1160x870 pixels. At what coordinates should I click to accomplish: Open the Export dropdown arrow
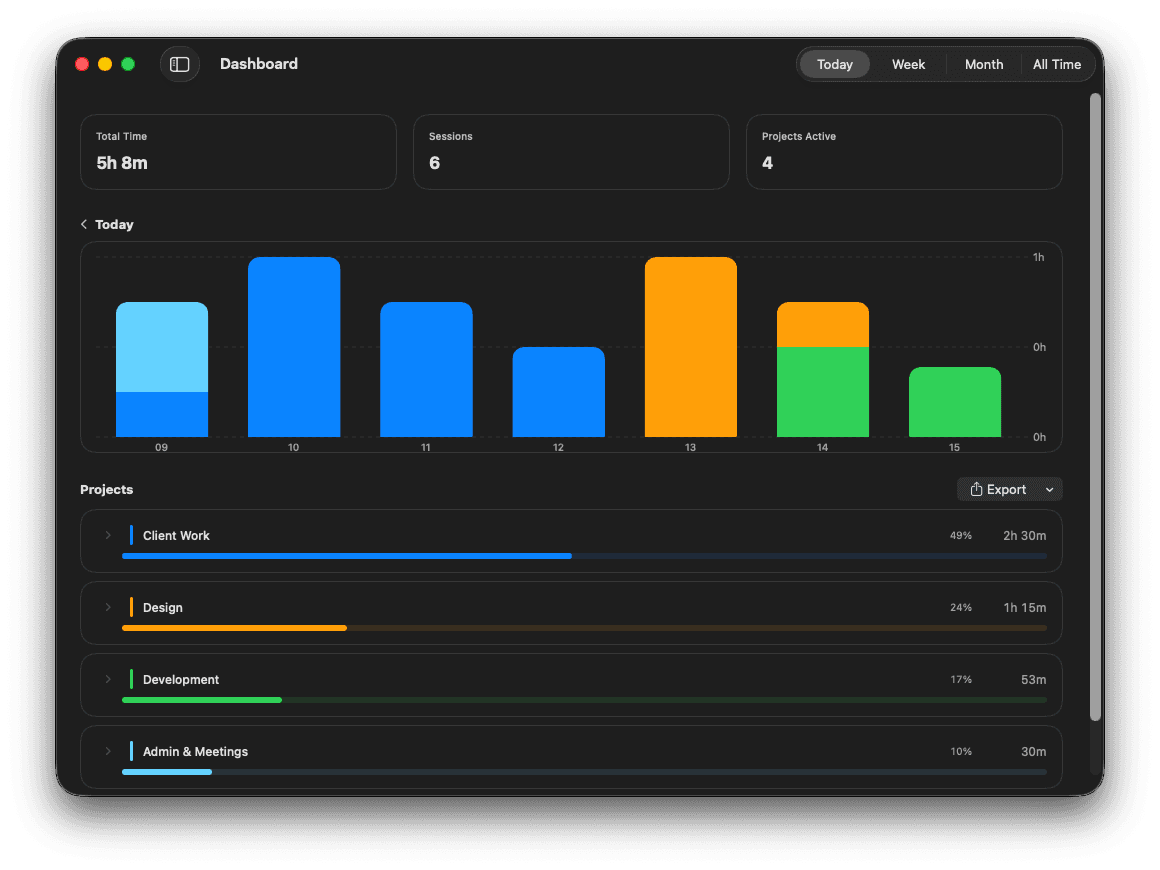tap(1049, 490)
